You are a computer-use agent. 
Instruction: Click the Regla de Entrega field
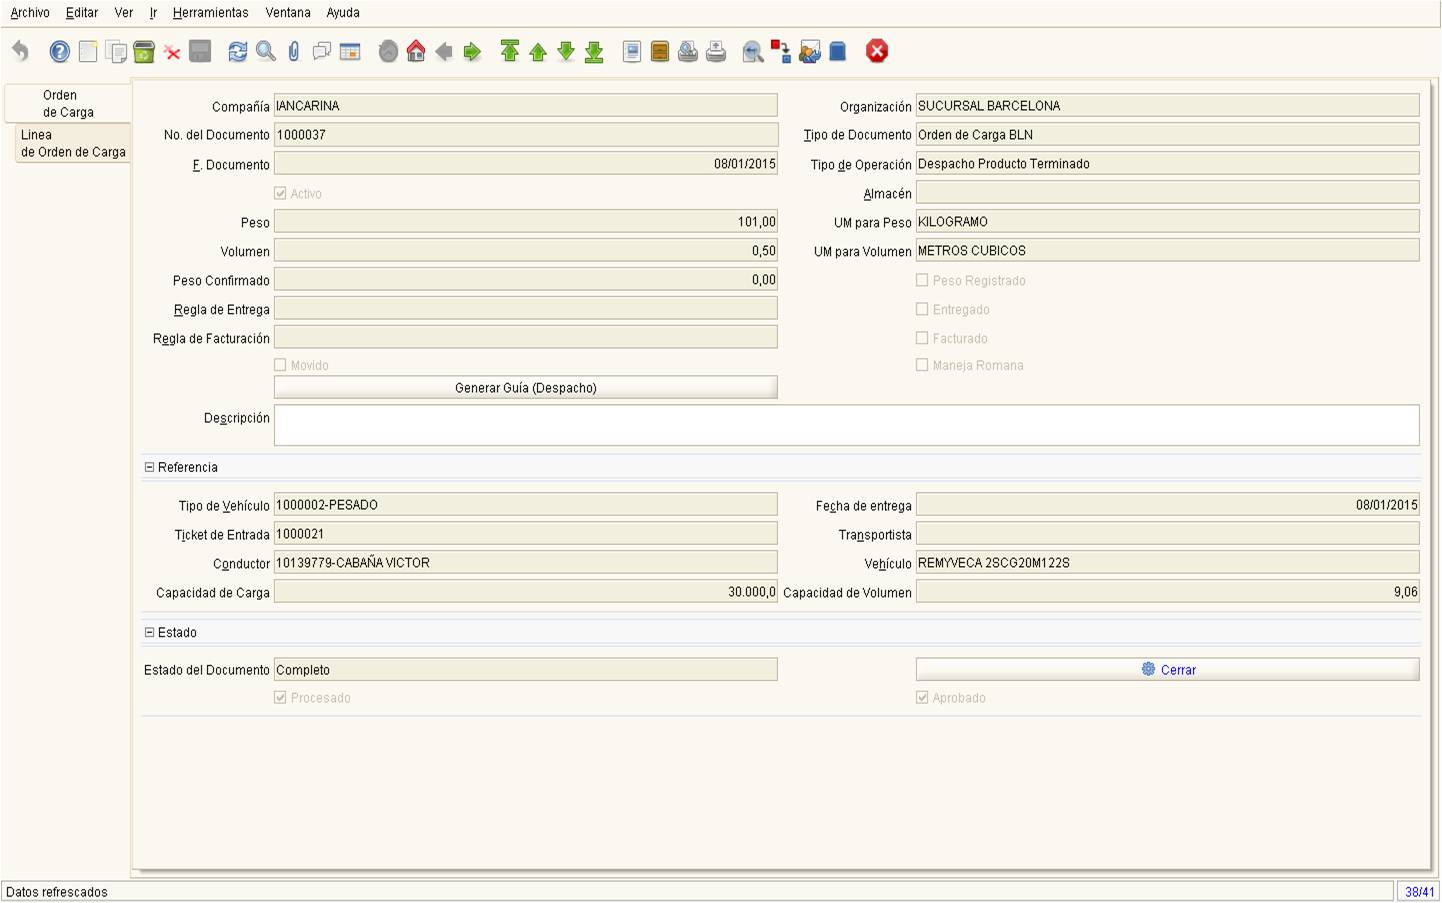tap(526, 309)
